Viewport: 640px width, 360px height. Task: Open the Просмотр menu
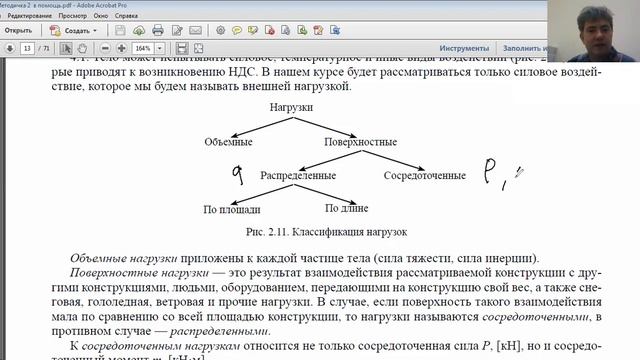[72, 16]
